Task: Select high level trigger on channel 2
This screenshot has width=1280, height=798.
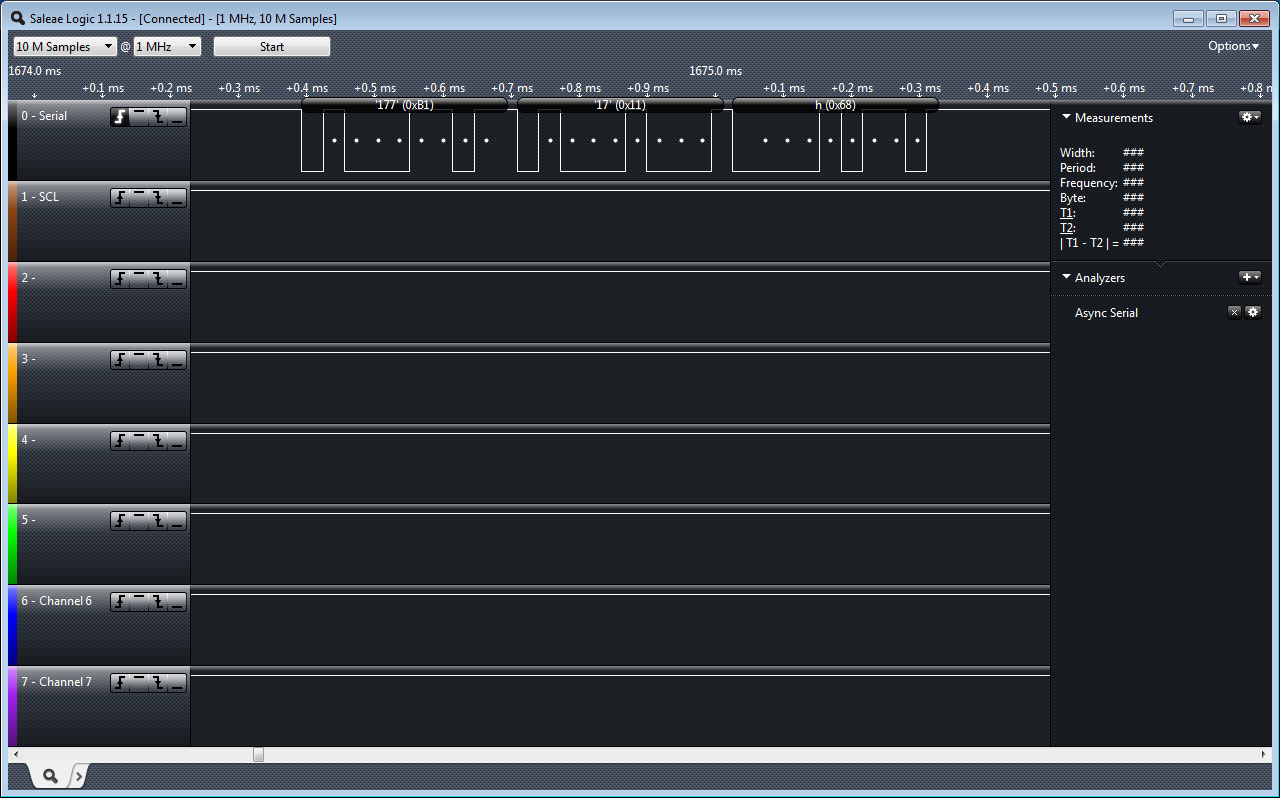Action: pyautogui.click(x=139, y=279)
